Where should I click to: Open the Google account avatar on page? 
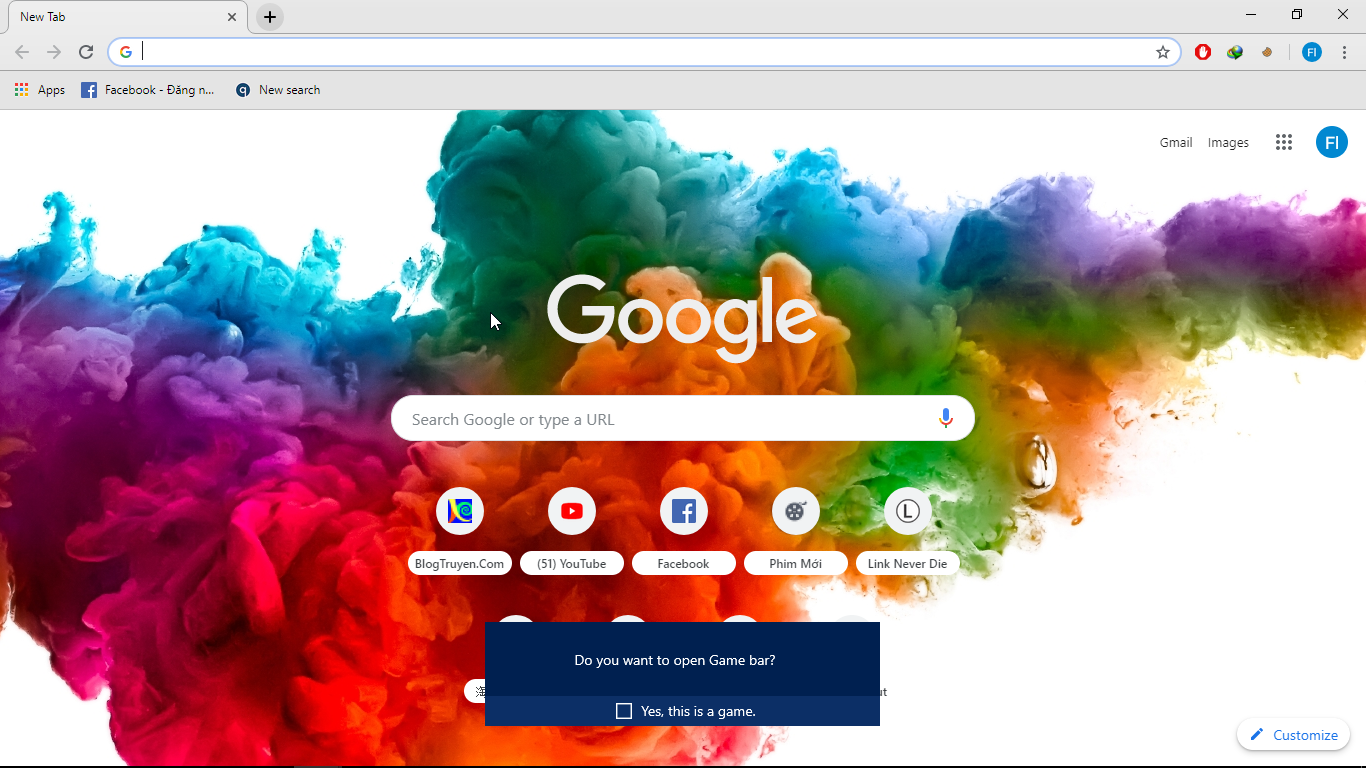1331,142
